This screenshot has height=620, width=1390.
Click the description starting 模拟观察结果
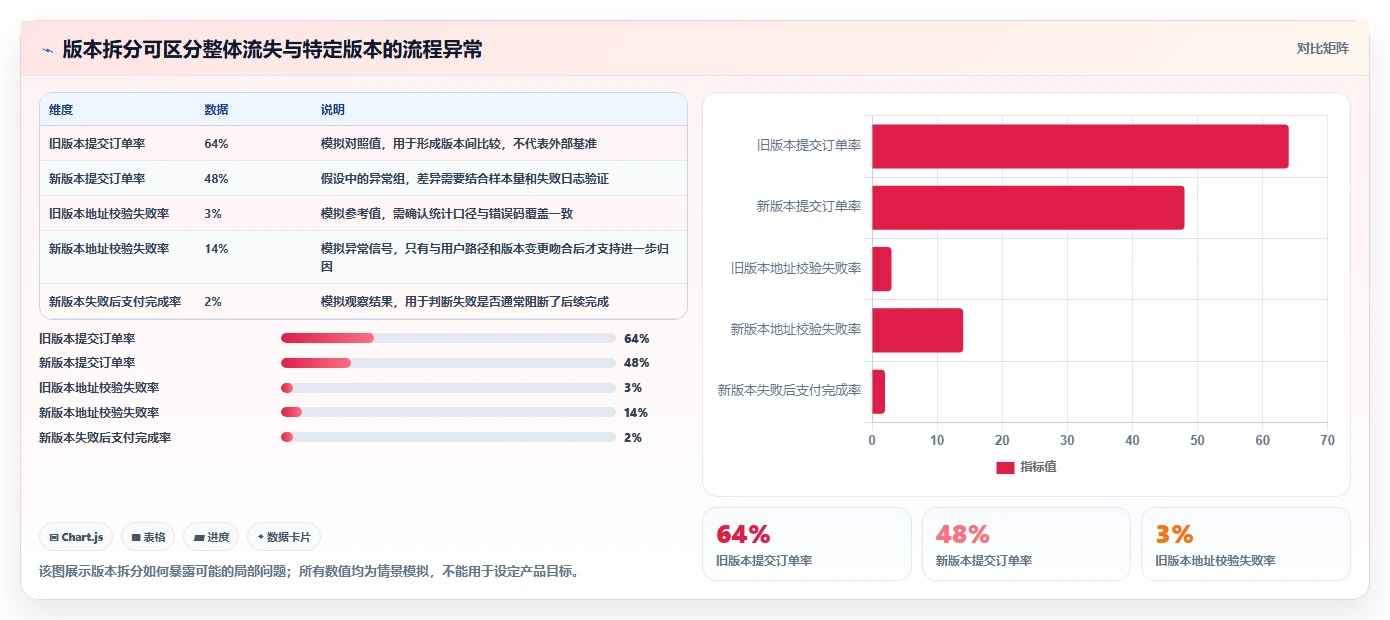[x=464, y=302]
